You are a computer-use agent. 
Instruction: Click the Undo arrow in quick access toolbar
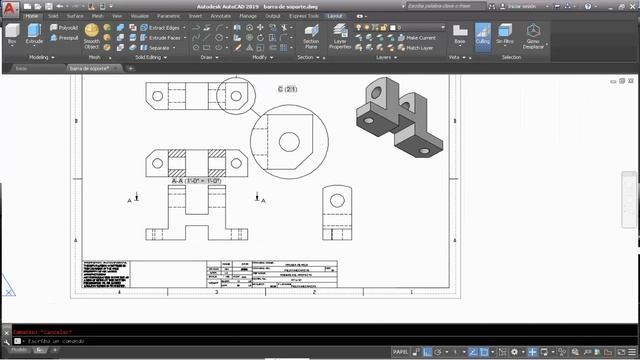coord(60,7)
